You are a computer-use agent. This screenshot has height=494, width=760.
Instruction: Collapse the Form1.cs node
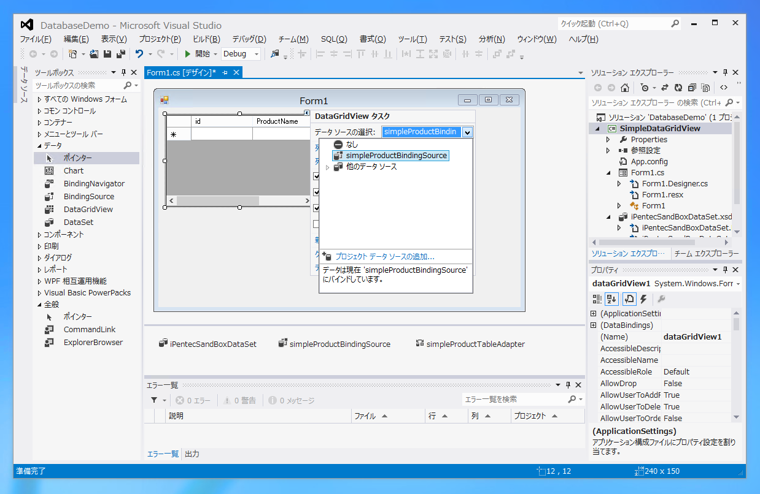pos(609,173)
